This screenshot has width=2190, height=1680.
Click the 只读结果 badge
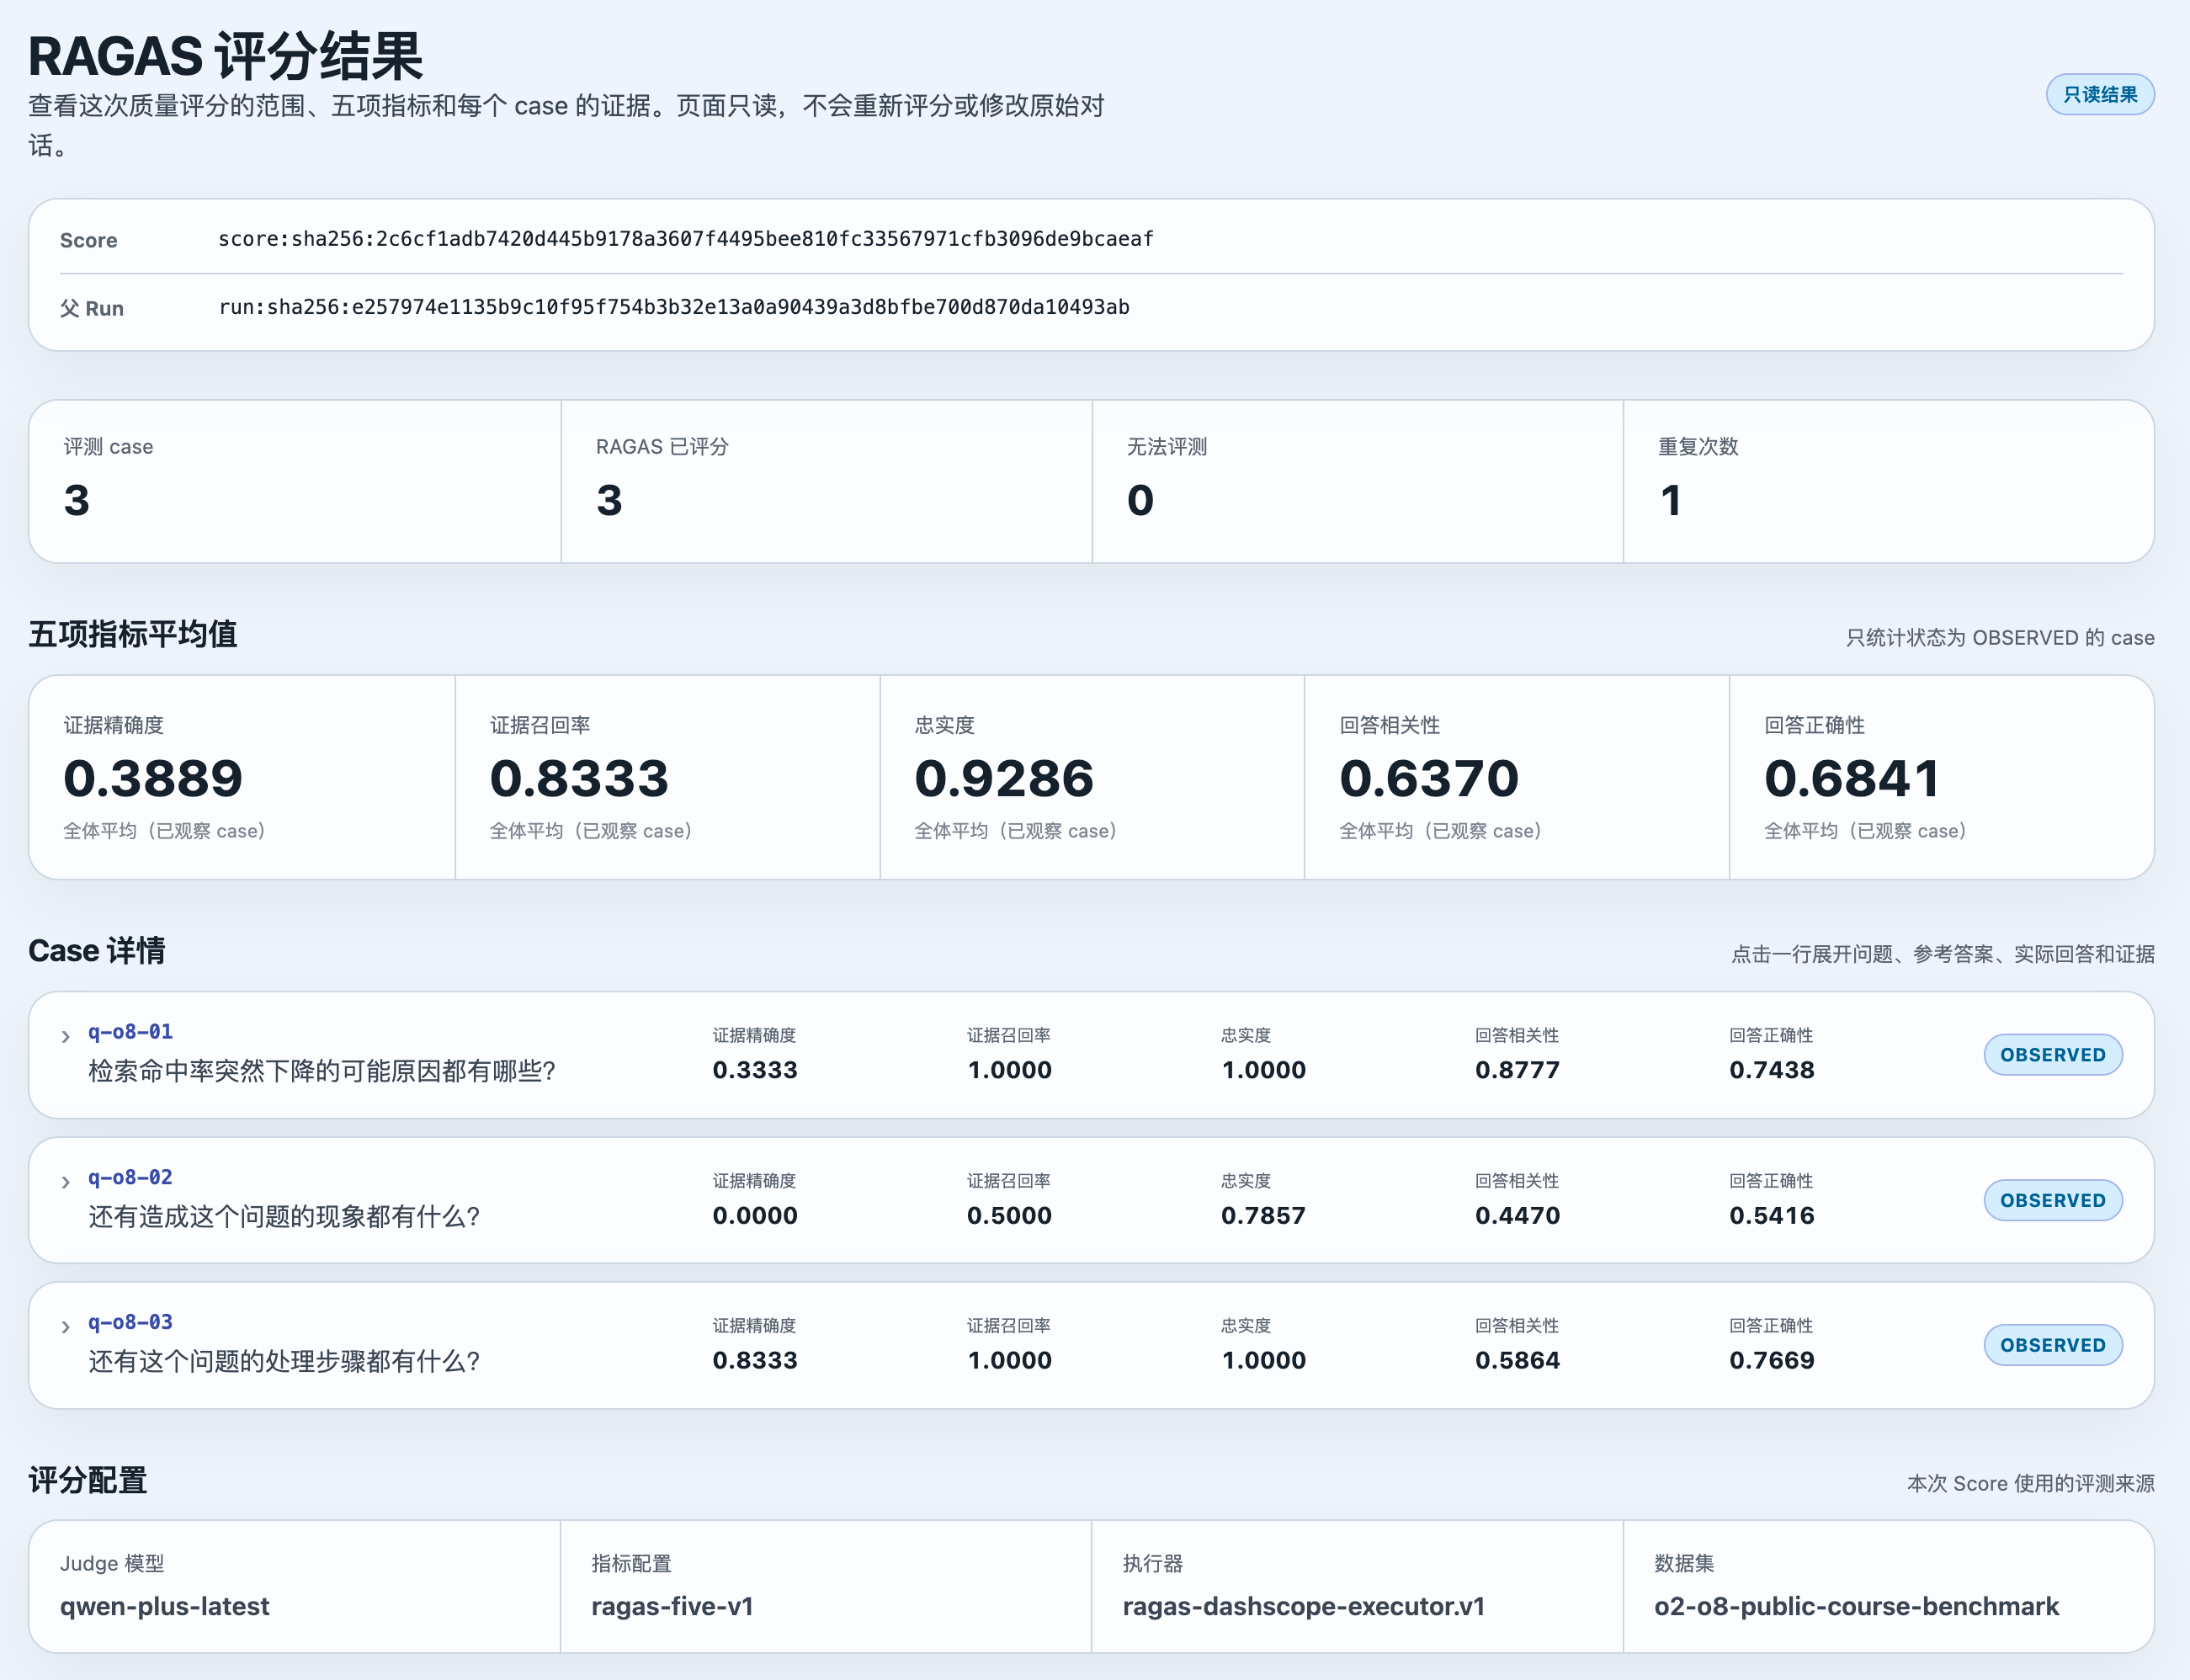(2100, 94)
